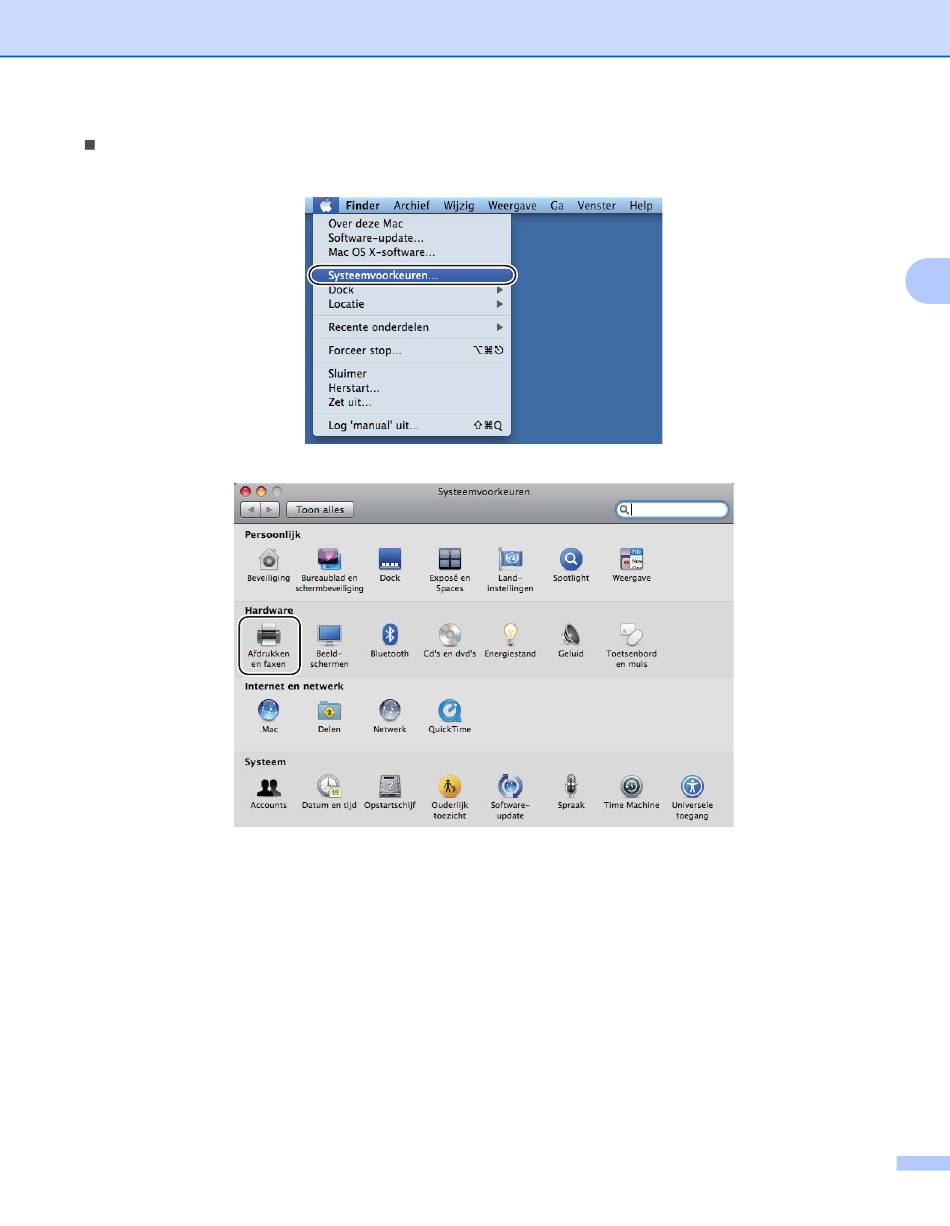Viewport: 950px width, 1226px height.
Task: Open Bluetooth preferences icon
Action: coord(389,641)
